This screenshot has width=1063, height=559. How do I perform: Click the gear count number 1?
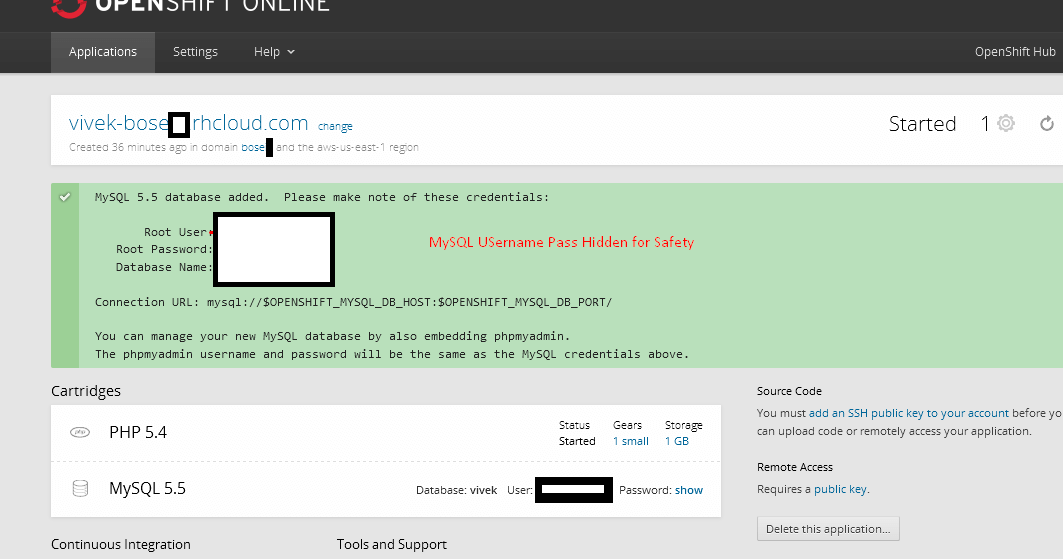coord(984,124)
